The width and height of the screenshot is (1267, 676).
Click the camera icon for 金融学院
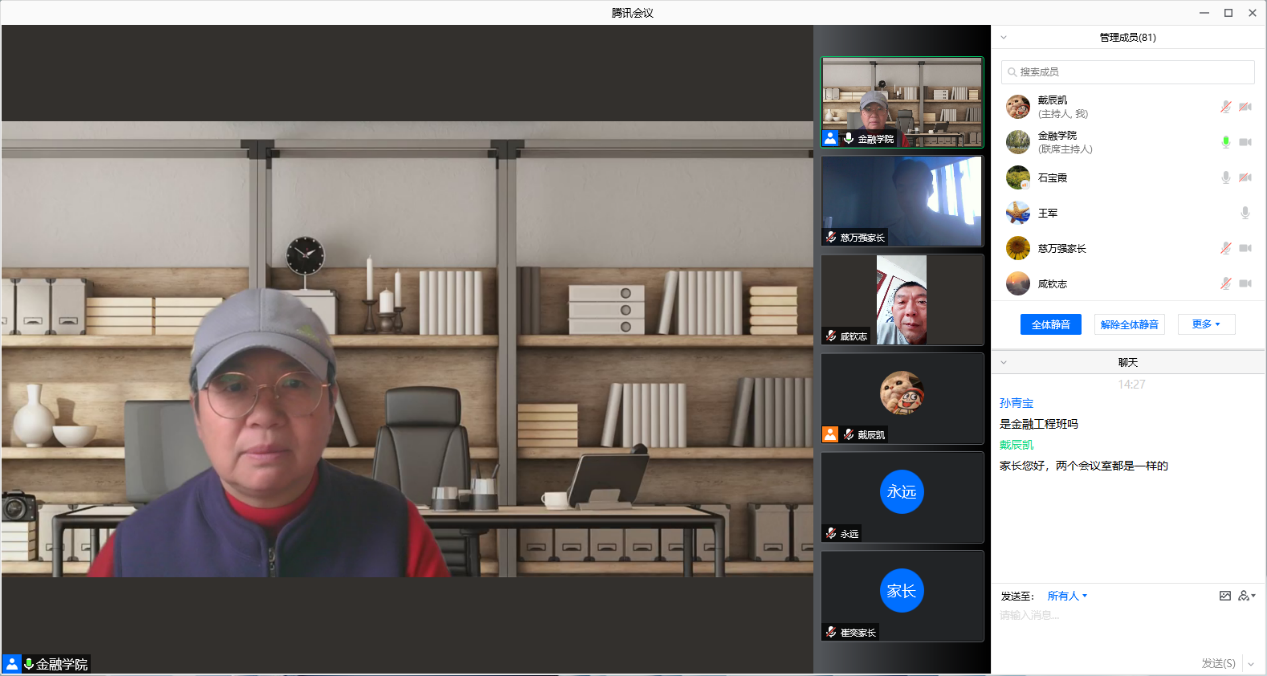click(x=1245, y=142)
